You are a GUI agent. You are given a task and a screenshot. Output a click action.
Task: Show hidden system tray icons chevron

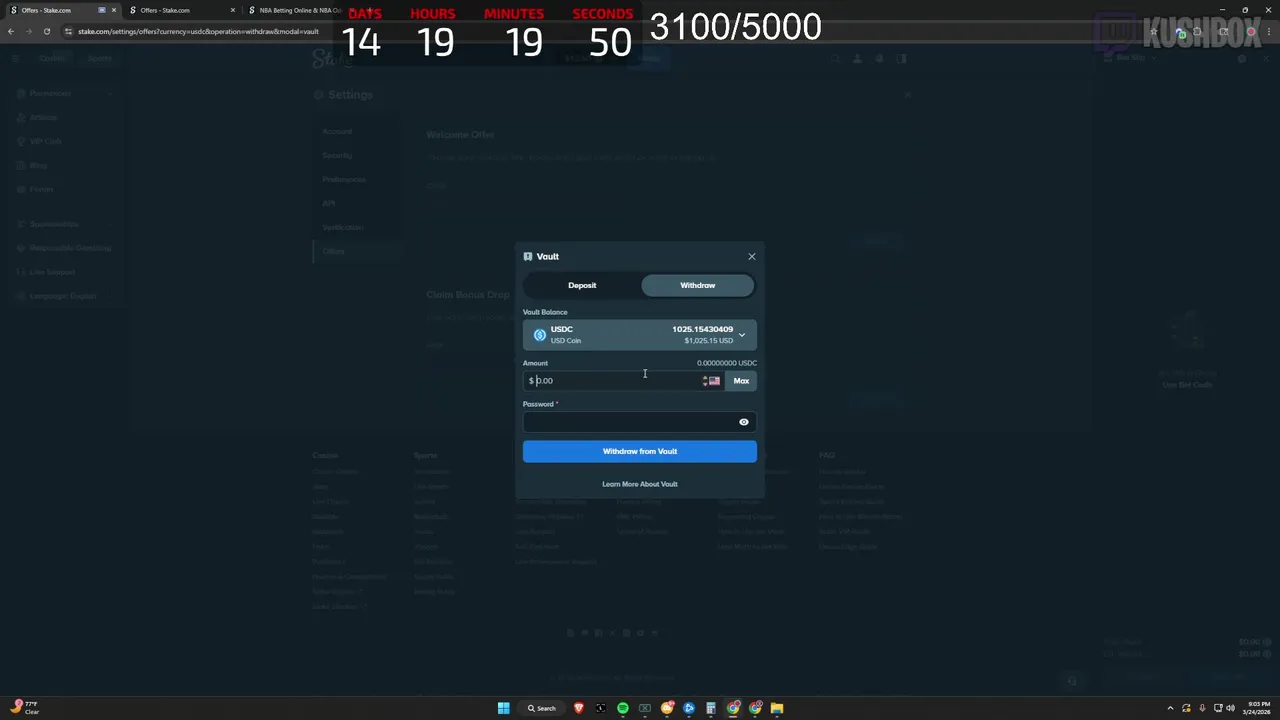coord(1170,708)
